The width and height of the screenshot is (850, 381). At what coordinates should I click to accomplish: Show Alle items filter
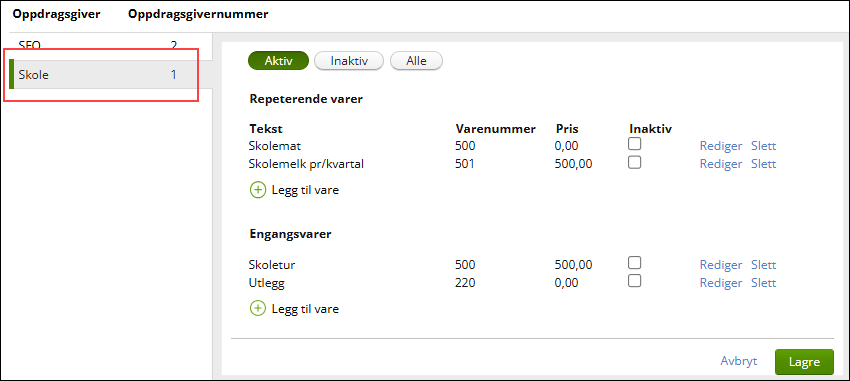[416, 61]
